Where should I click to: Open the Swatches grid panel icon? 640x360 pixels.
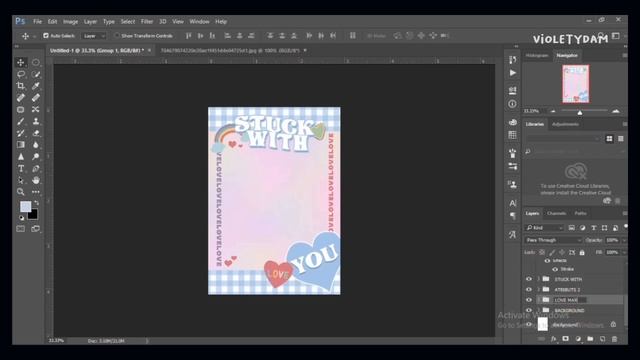513,135
